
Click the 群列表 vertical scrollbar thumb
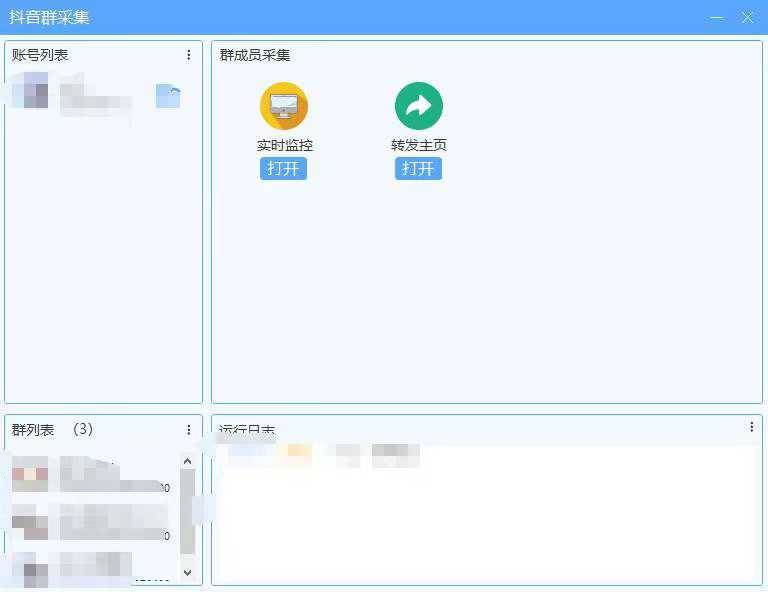[187, 510]
